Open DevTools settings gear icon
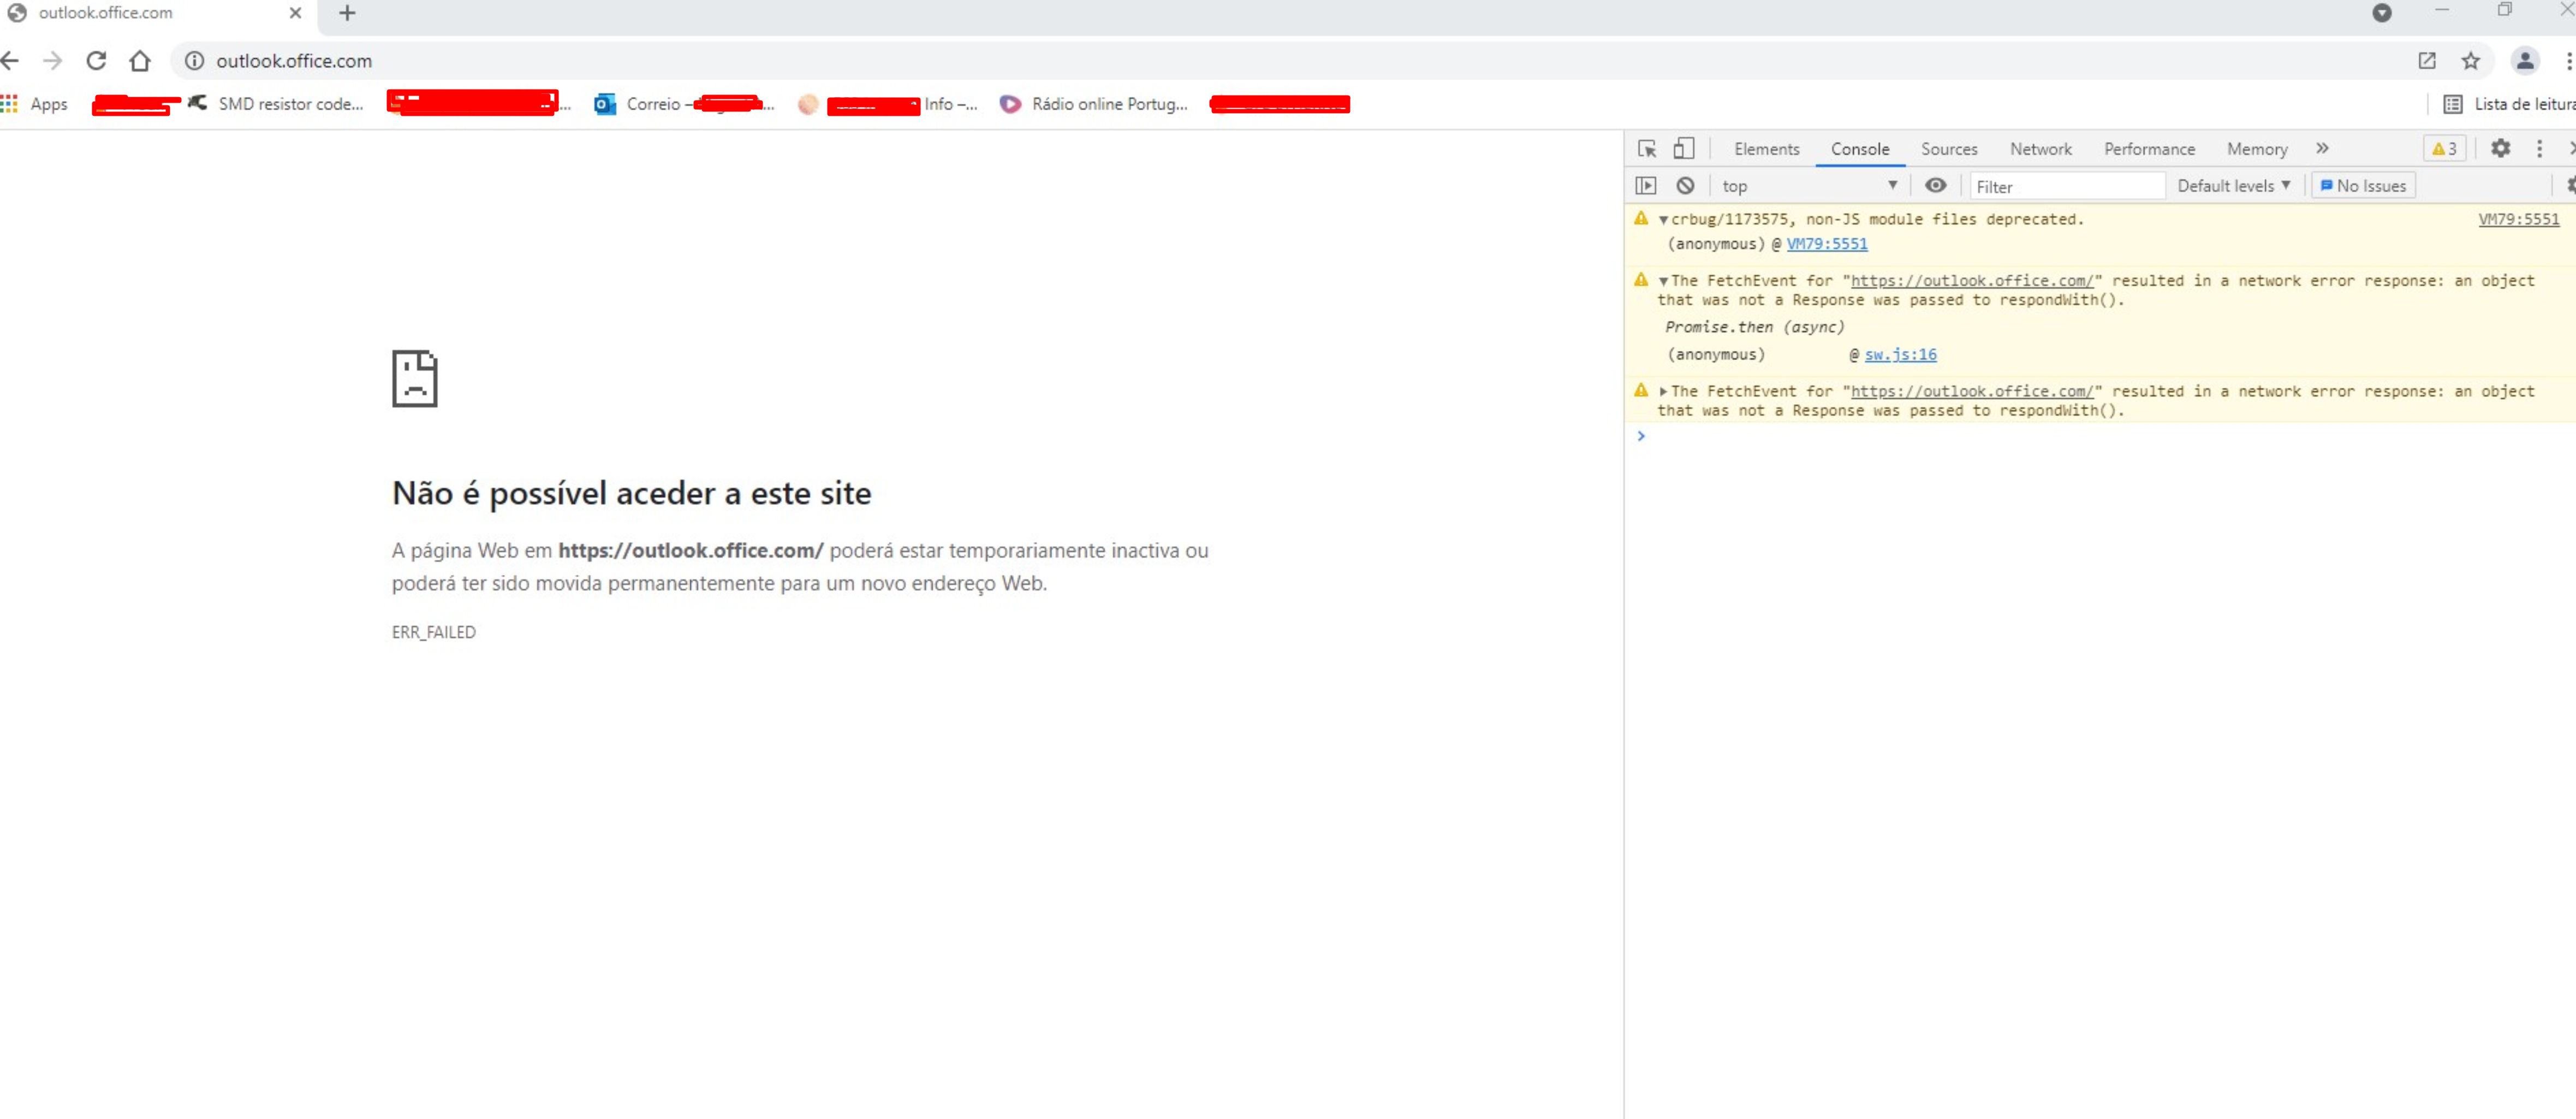The width and height of the screenshot is (2576, 1119). [2500, 149]
